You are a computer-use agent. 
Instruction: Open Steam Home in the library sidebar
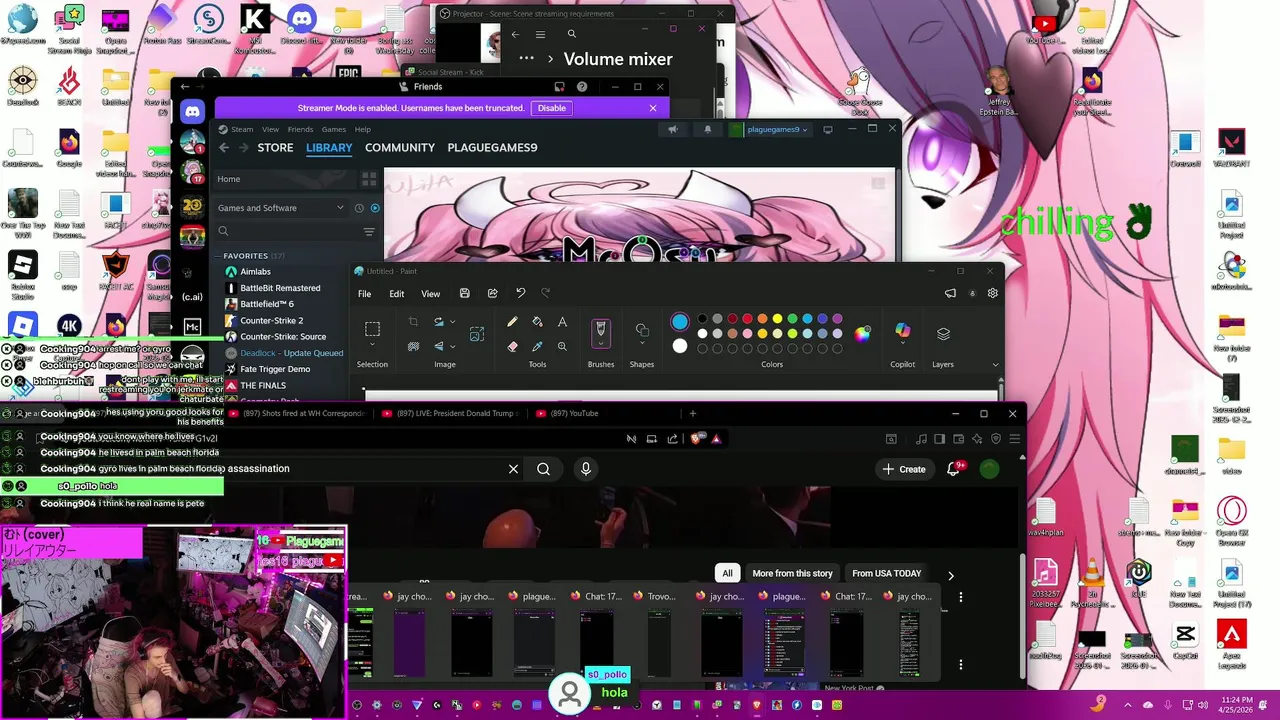pos(285,179)
